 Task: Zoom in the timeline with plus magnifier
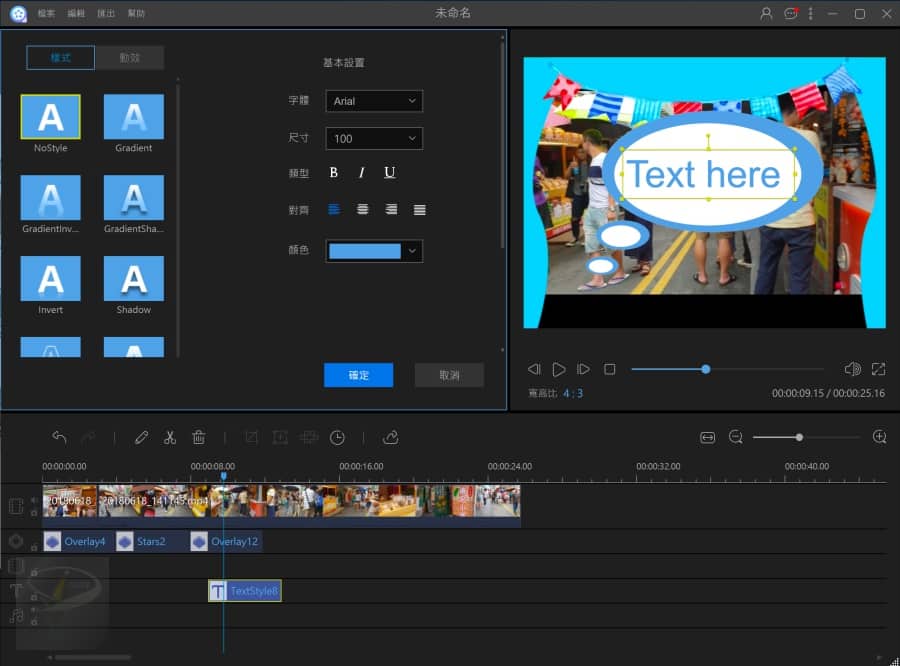(879, 437)
